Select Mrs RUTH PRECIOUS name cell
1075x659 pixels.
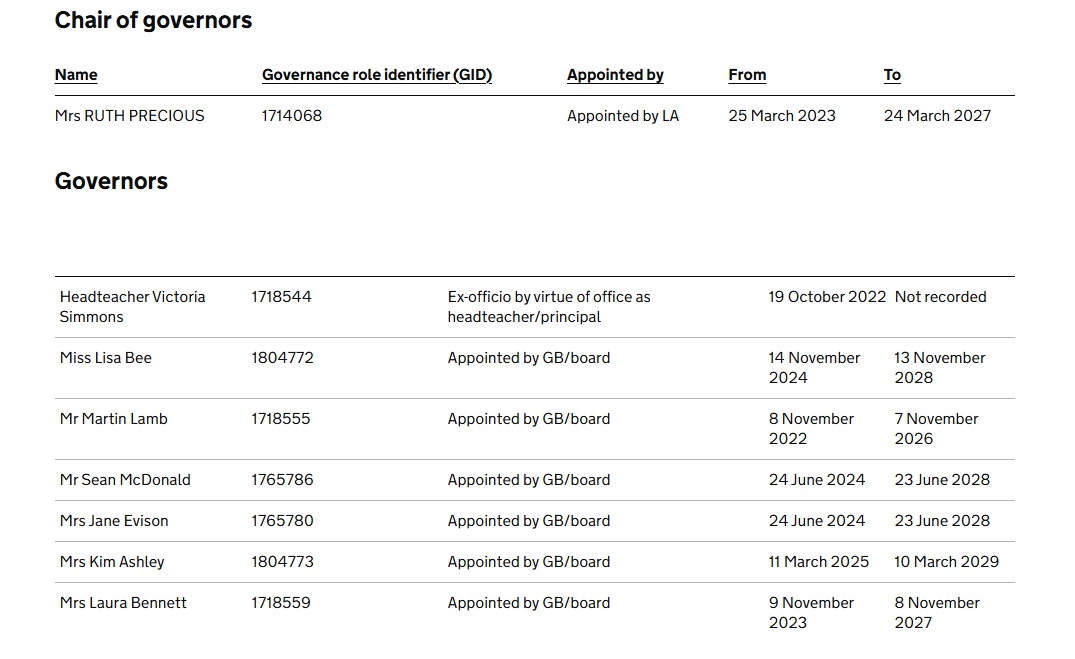pos(129,116)
